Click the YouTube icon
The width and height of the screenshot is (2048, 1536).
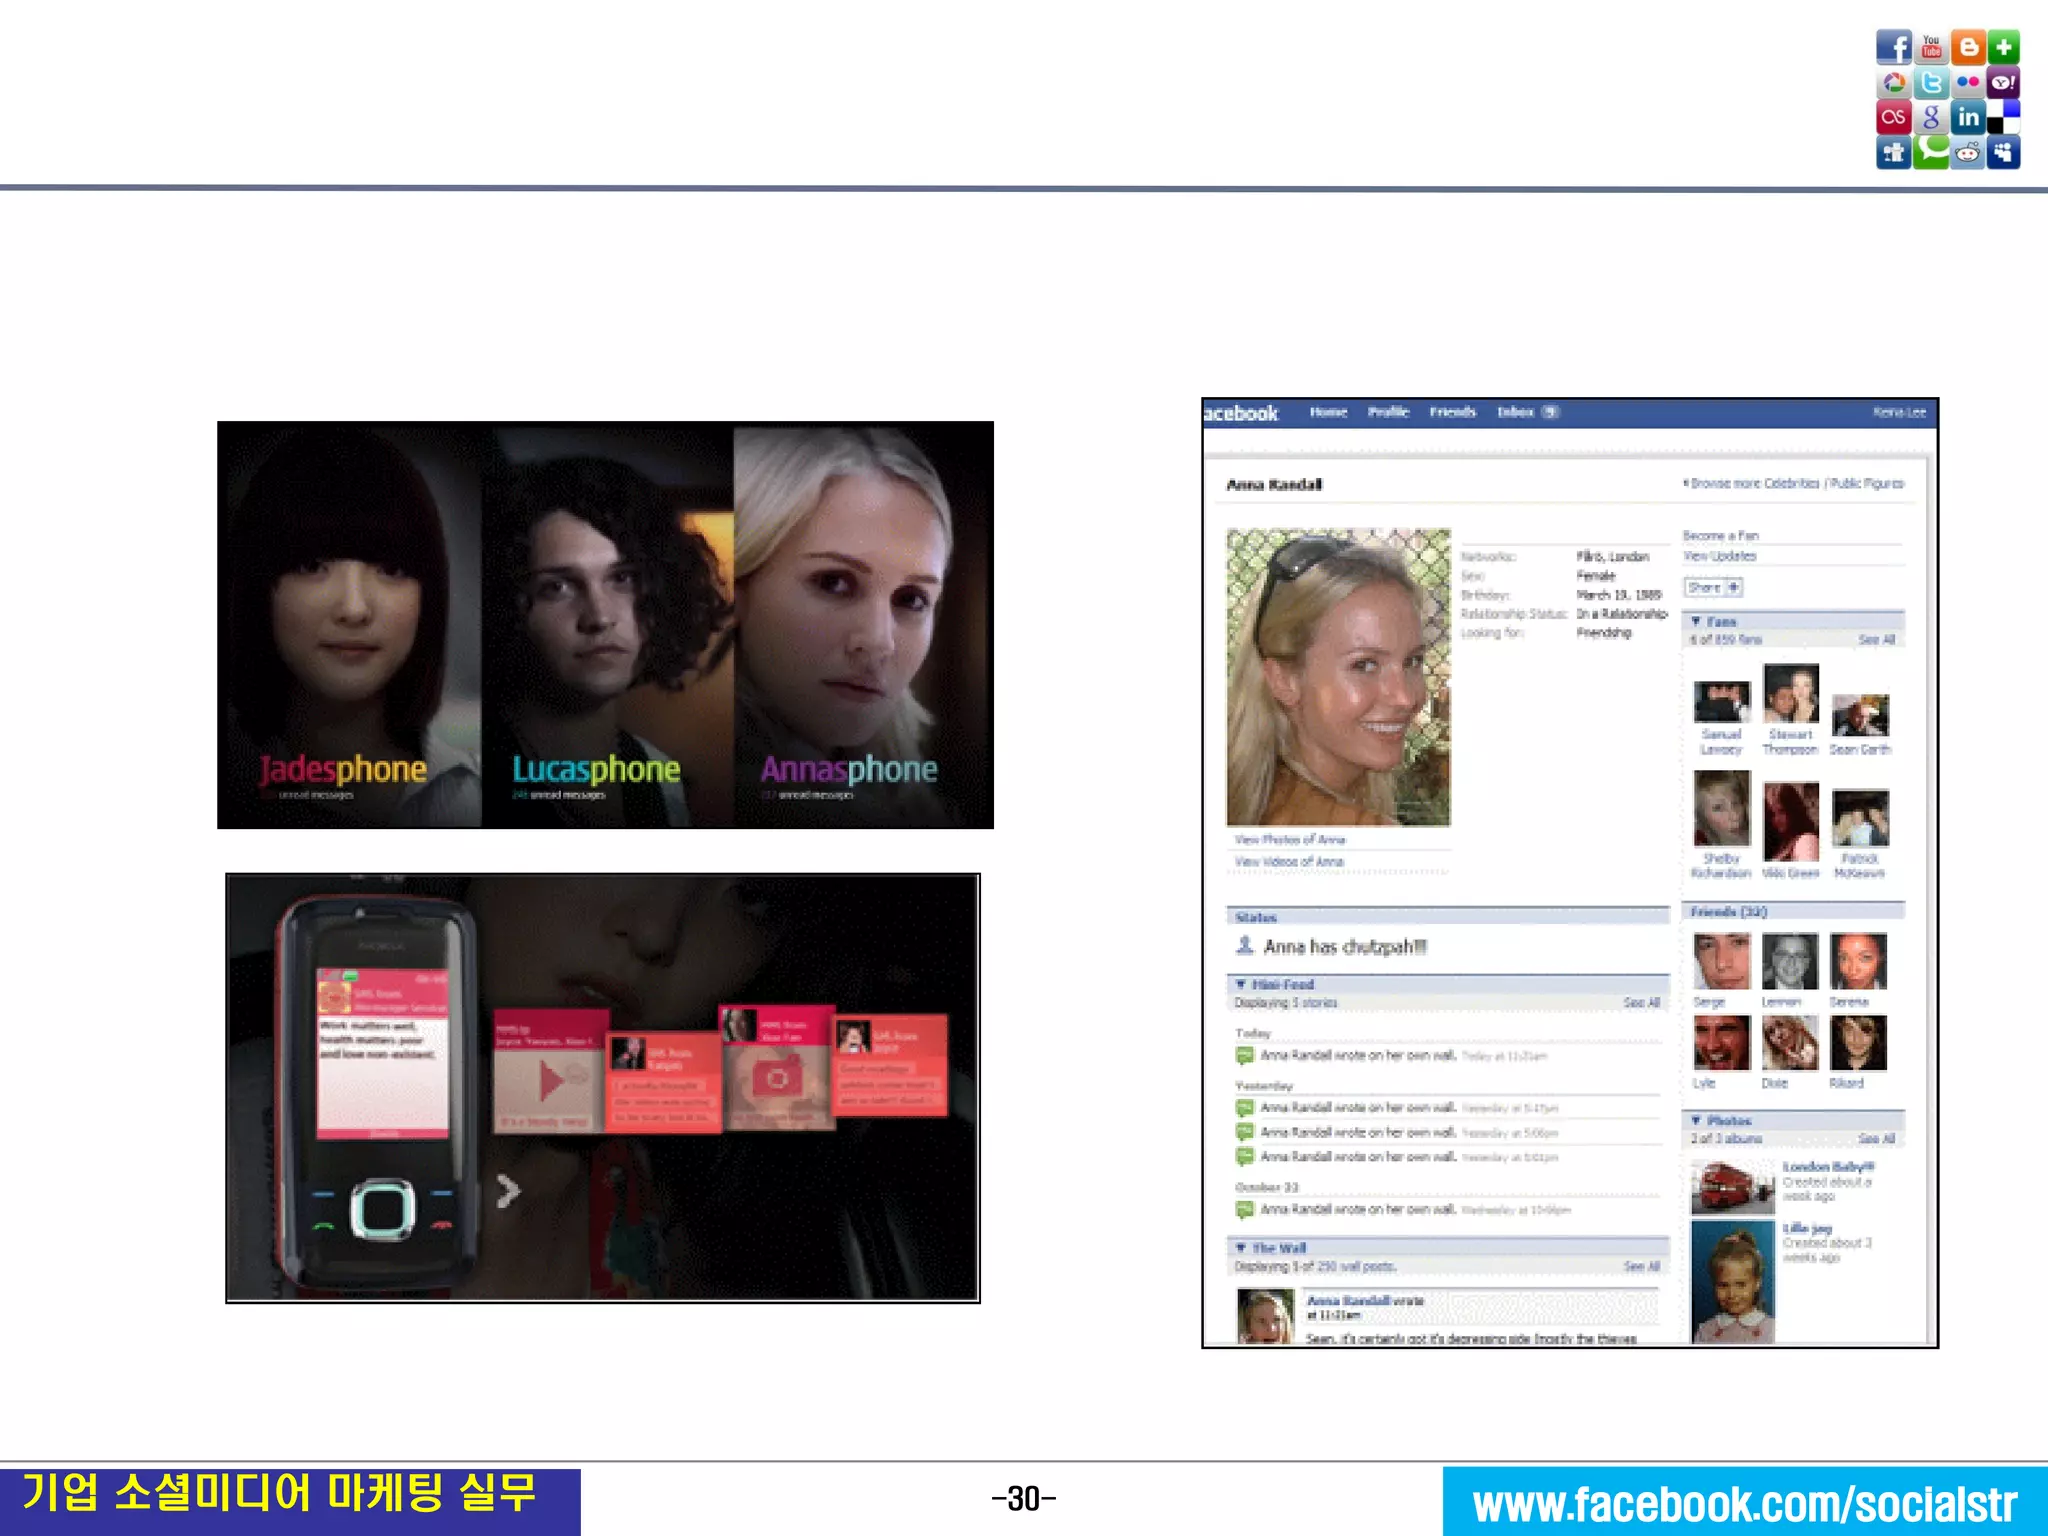tap(1930, 47)
